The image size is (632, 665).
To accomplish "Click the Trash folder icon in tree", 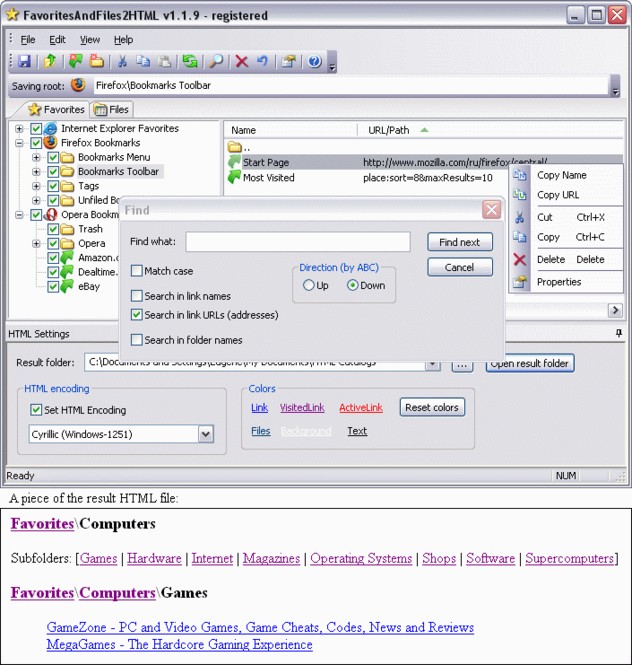I will click(x=67, y=229).
